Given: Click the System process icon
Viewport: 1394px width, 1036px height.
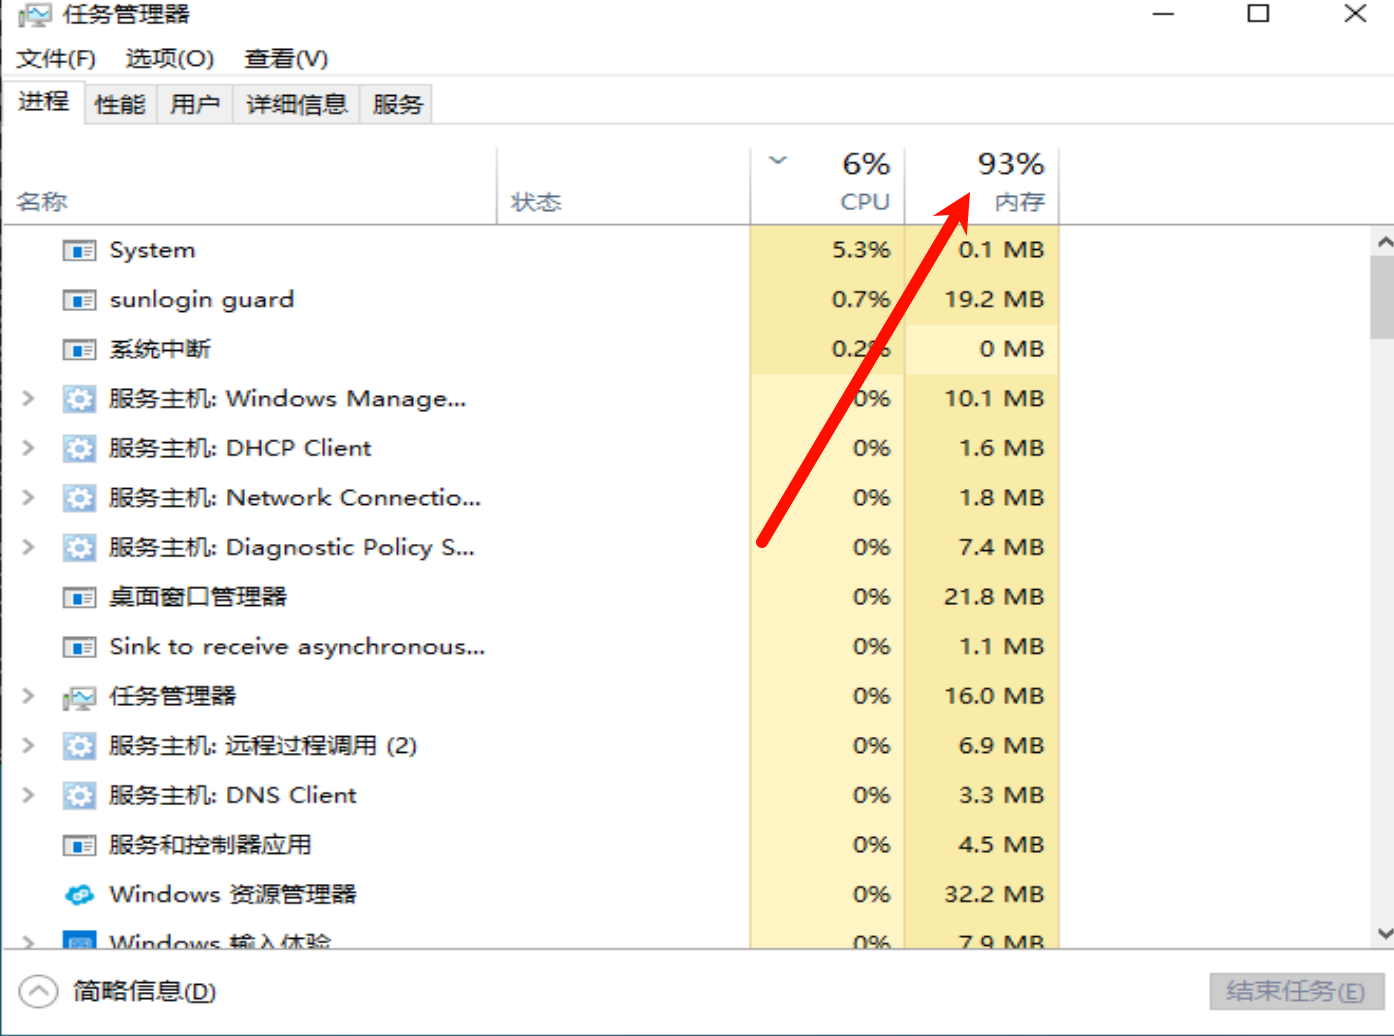Looking at the screenshot, I should 79,250.
